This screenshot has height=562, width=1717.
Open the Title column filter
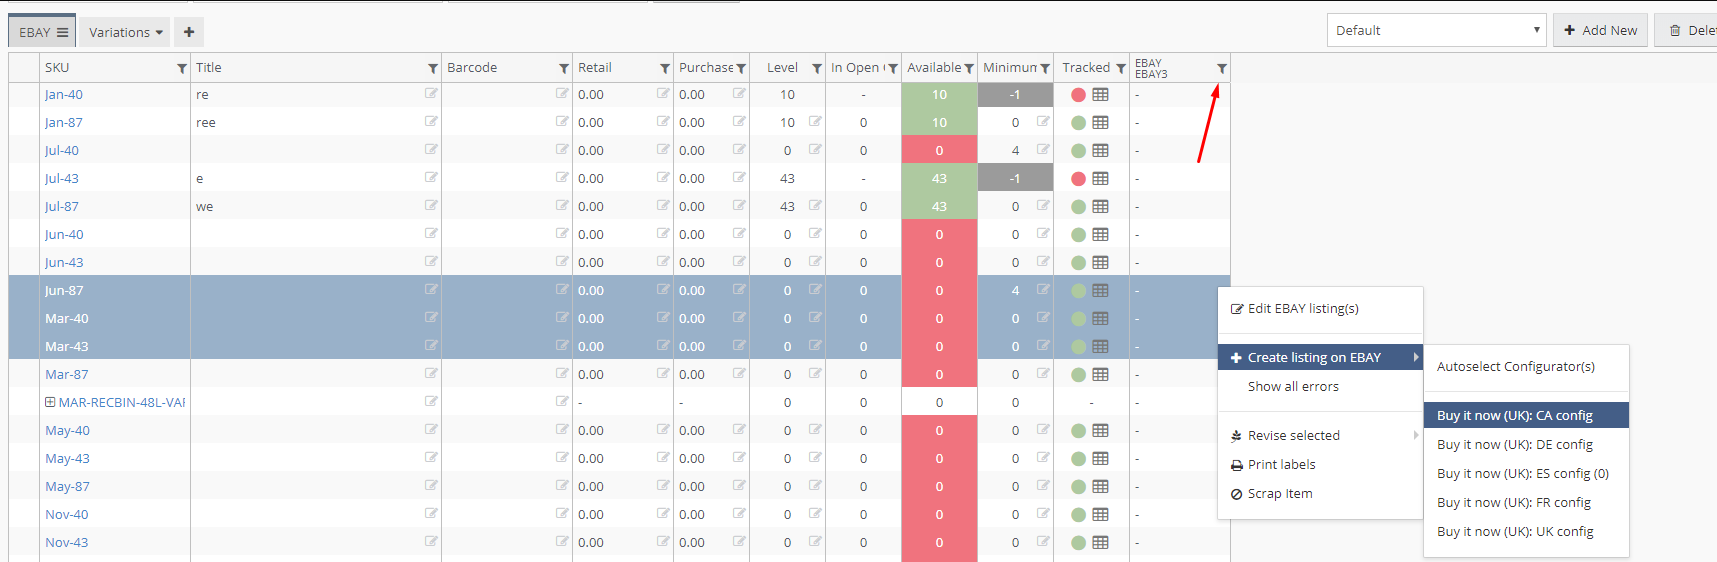click(433, 69)
